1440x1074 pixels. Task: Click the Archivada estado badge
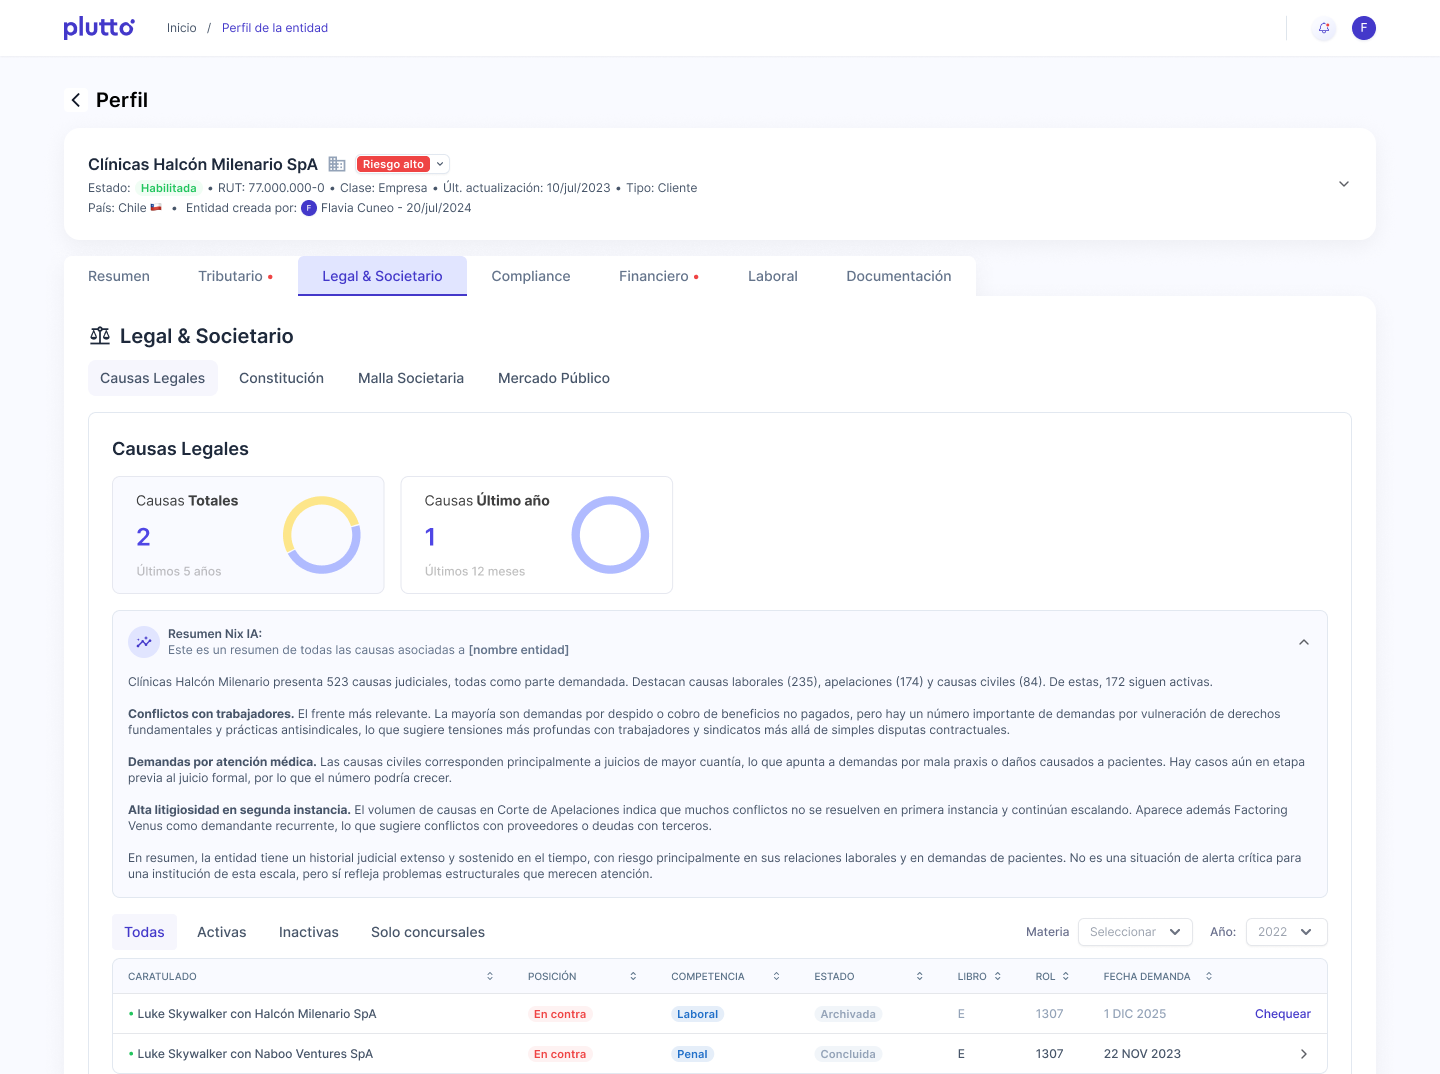[848, 1014]
